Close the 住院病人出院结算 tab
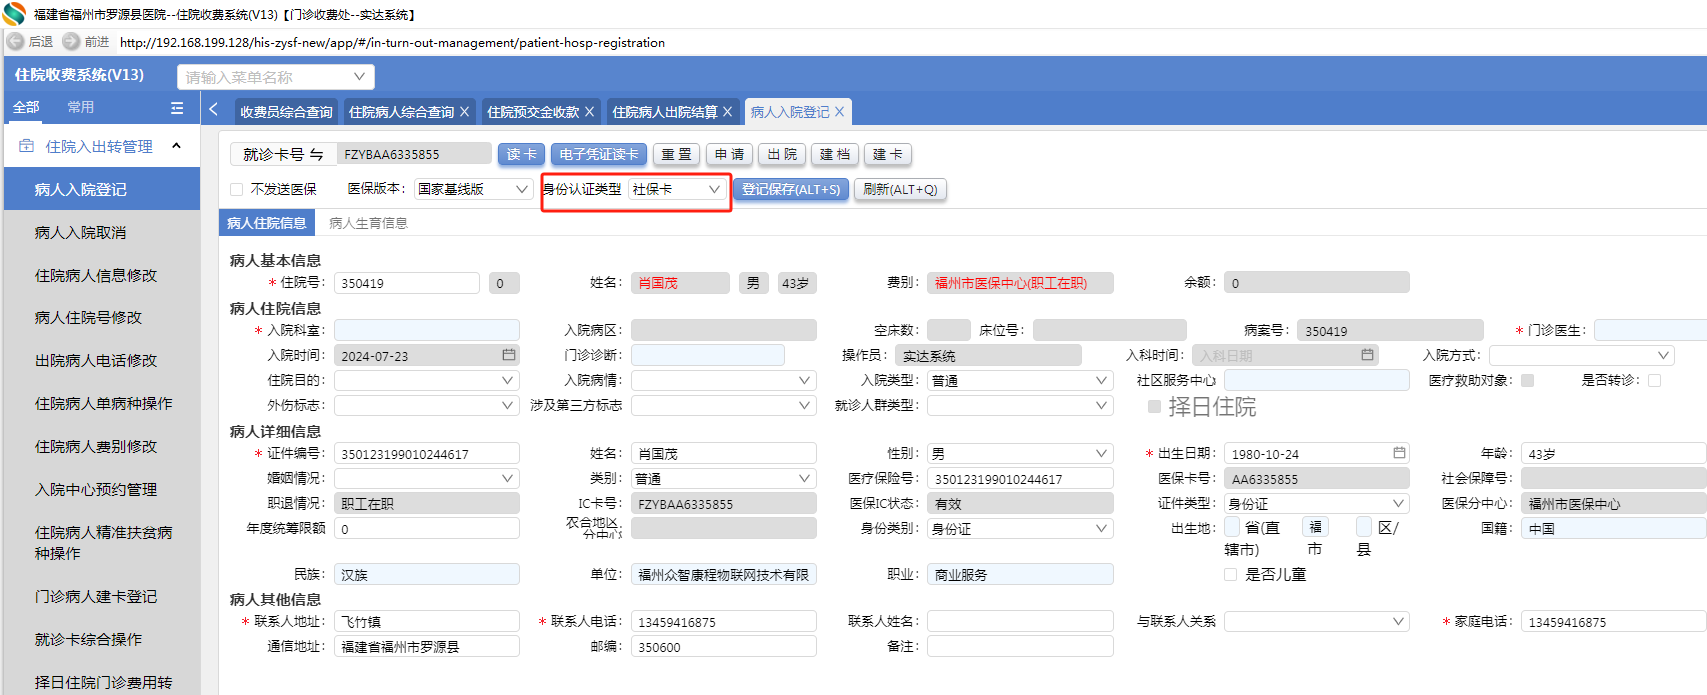Screen dimensions: 1707x695 coord(728,112)
